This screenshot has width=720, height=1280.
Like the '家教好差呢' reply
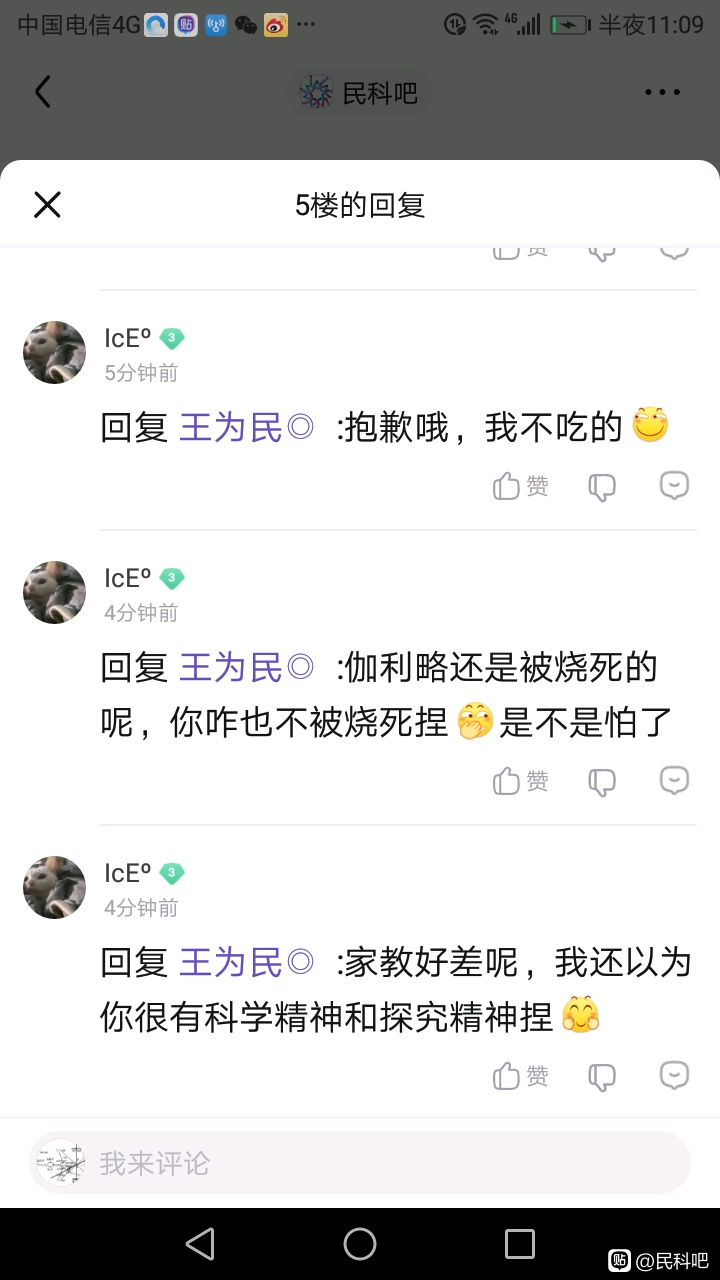point(521,1076)
